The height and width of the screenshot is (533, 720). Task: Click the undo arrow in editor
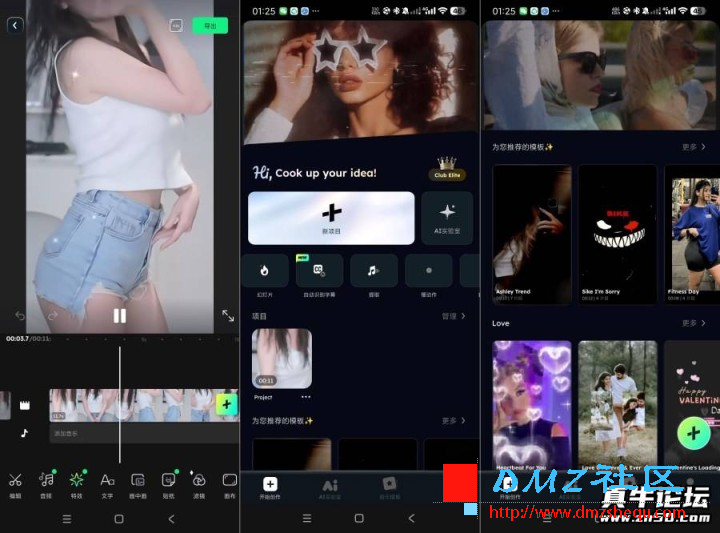[19, 316]
